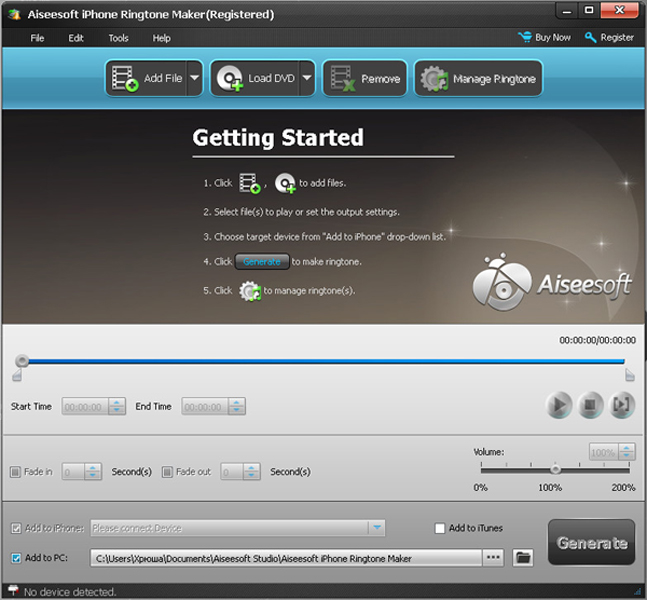Image resolution: width=647 pixels, height=600 pixels.
Task: Check the Add to iTunes option
Action: click(x=440, y=528)
